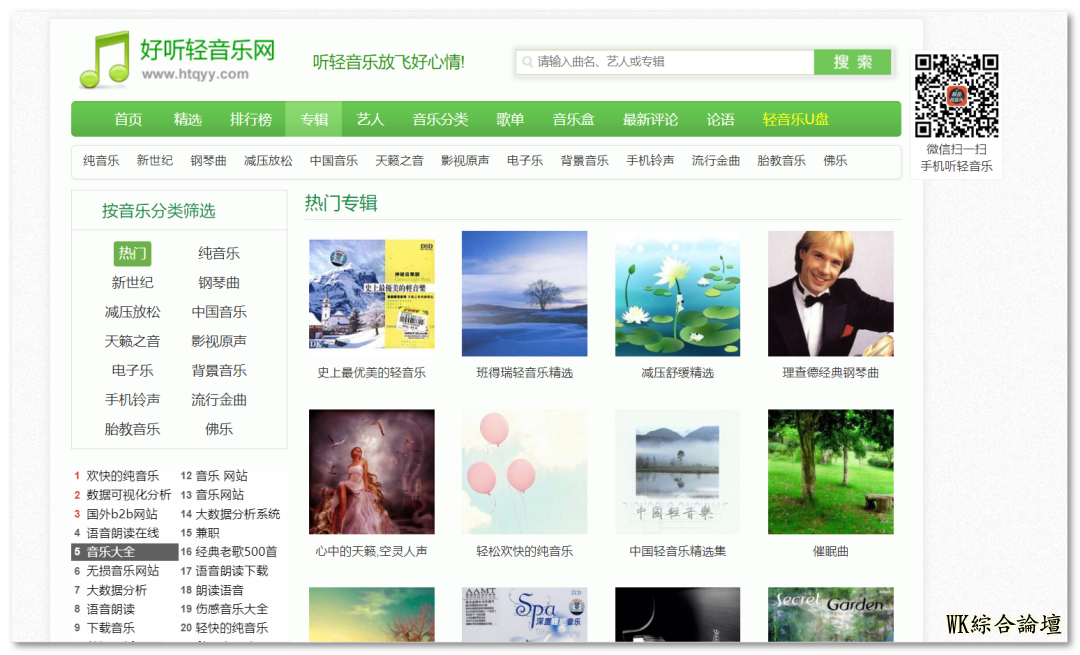This screenshot has width=1080, height=655.
Task: Select 中国音乐 in the category filter panel
Action: (x=219, y=312)
